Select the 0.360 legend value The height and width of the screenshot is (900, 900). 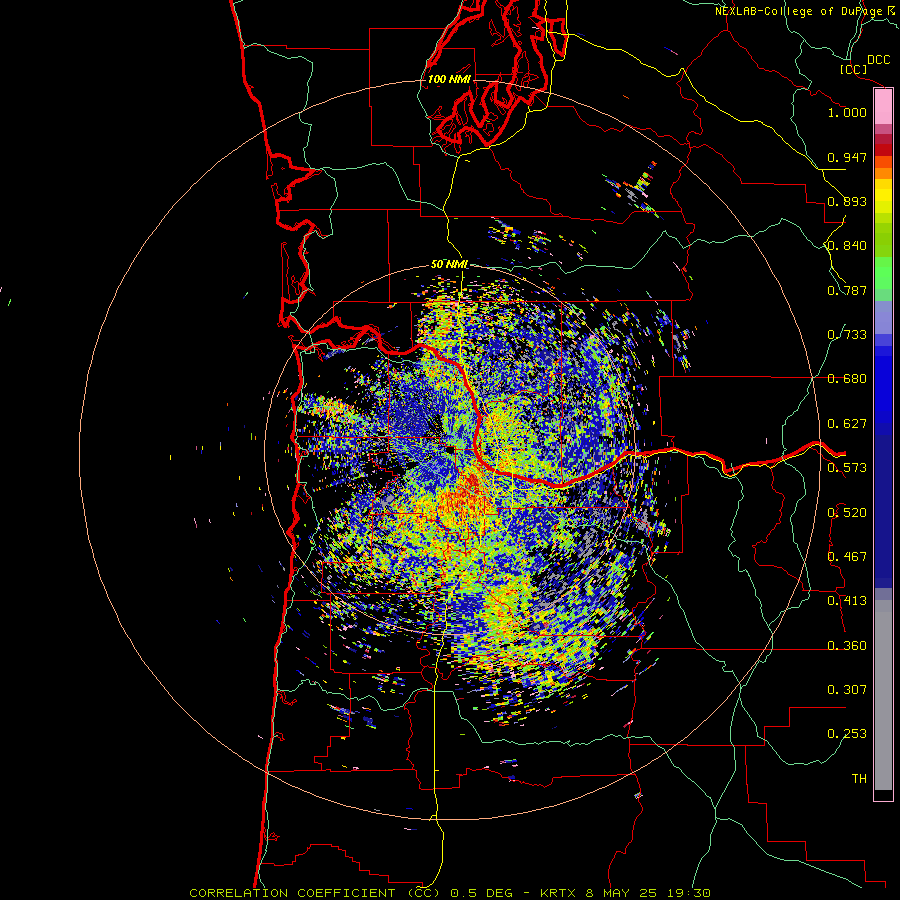click(847, 645)
